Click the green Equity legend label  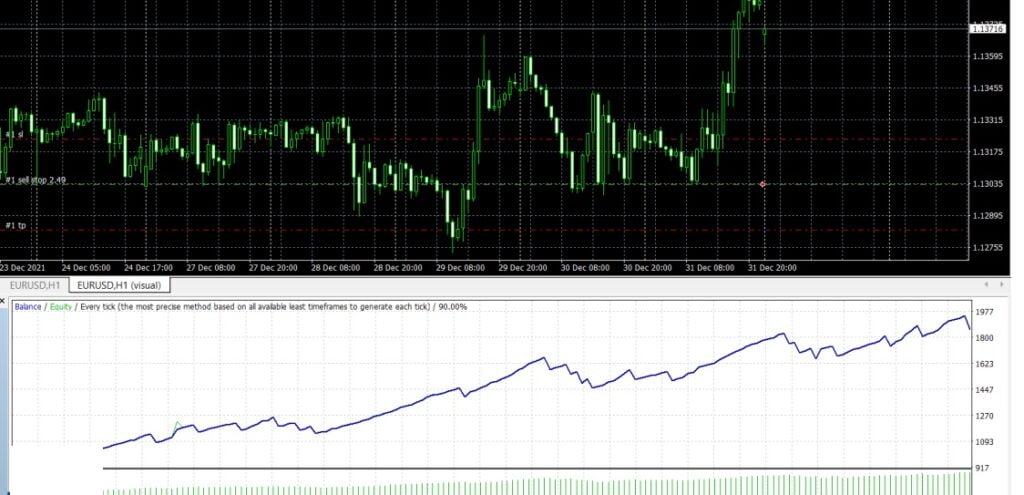coord(61,306)
